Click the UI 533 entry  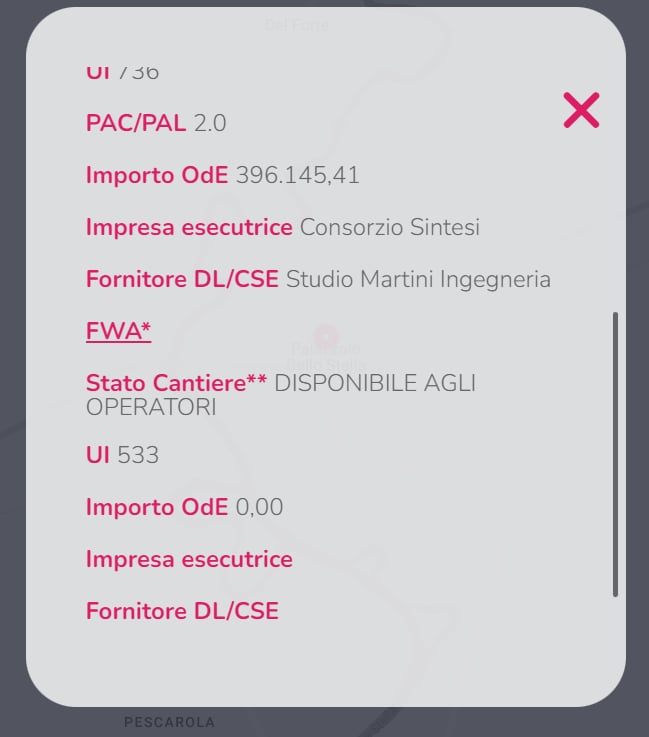tap(122, 455)
